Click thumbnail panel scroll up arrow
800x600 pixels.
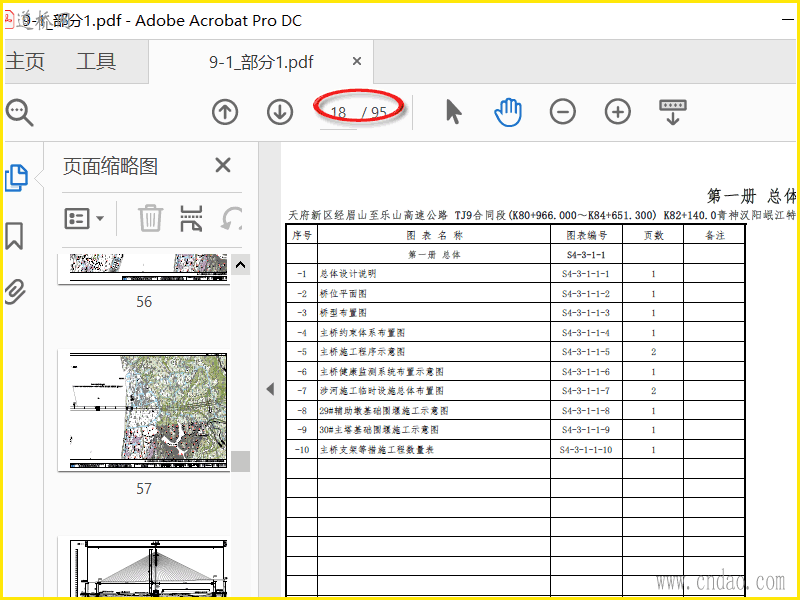tap(240, 265)
